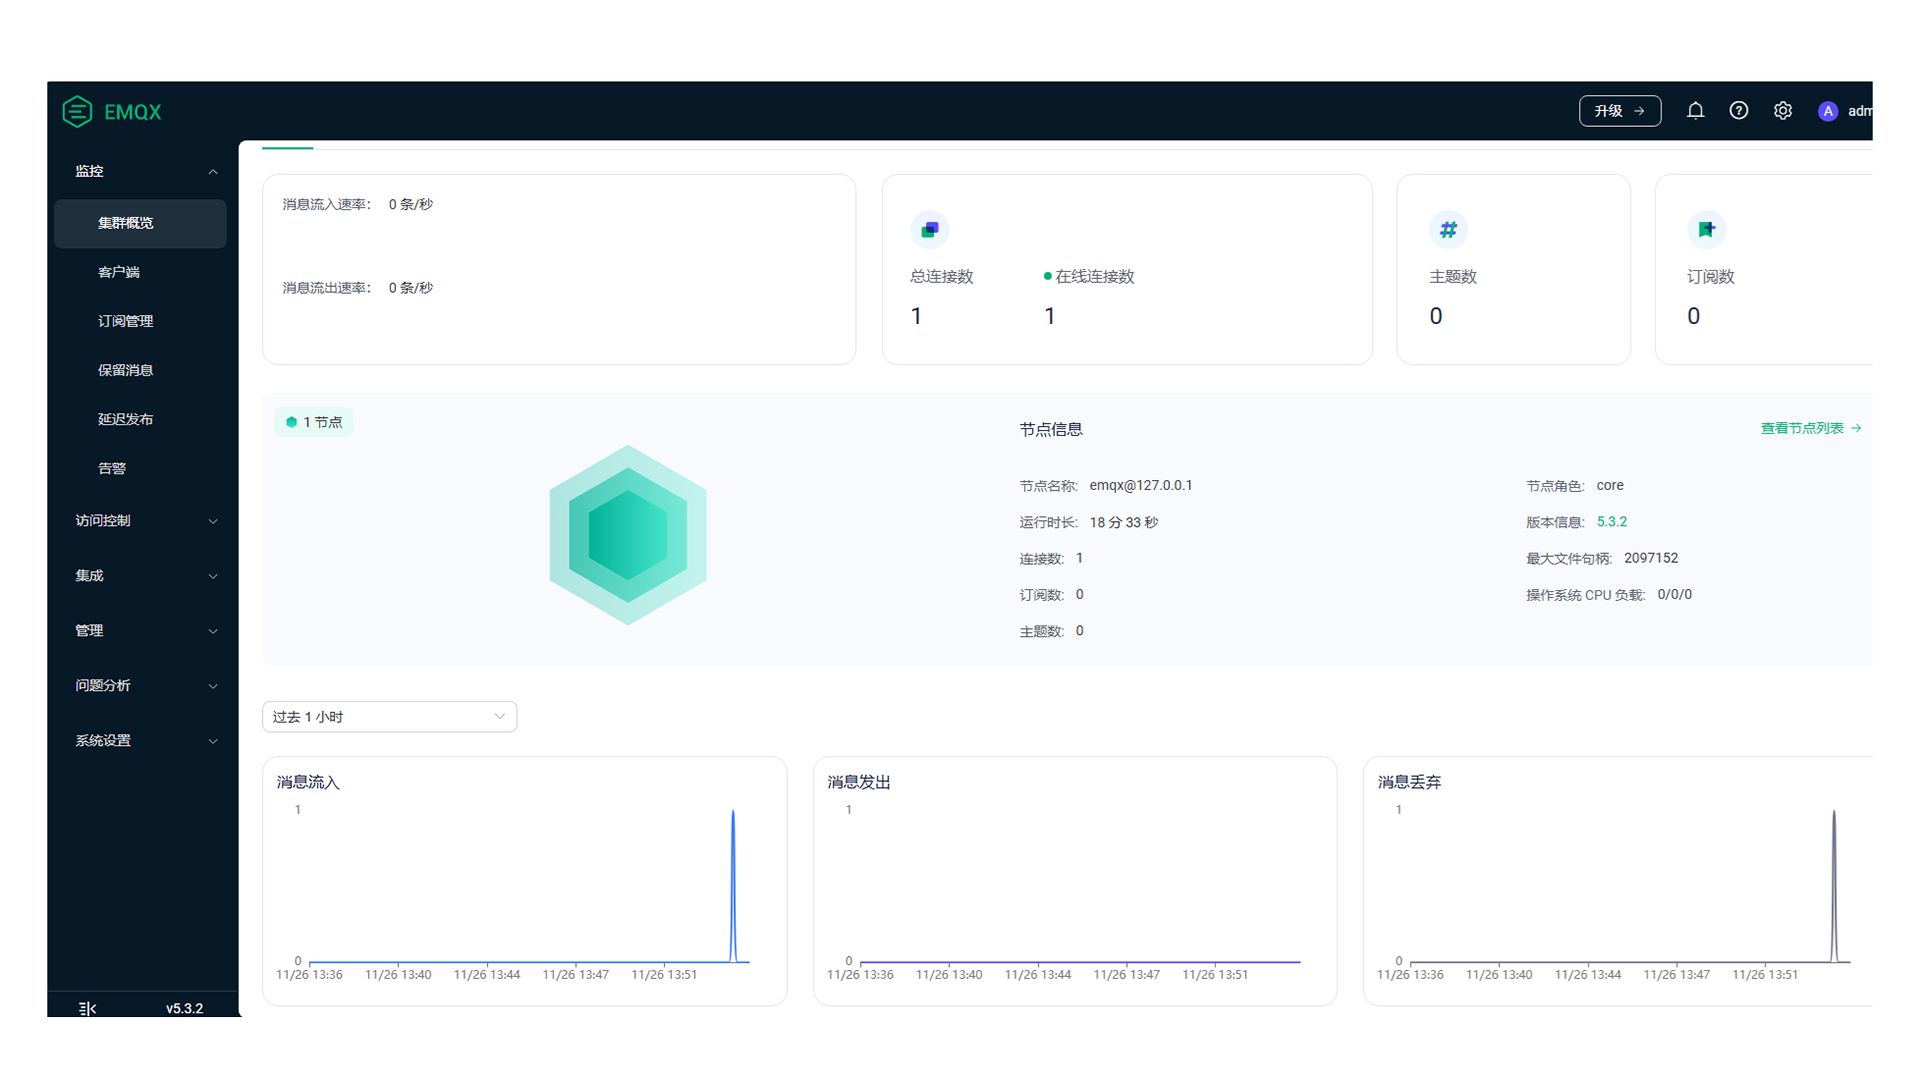Click the 消息流入 chart title
The width and height of the screenshot is (1920, 1080).
pyautogui.click(x=308, y=782)
